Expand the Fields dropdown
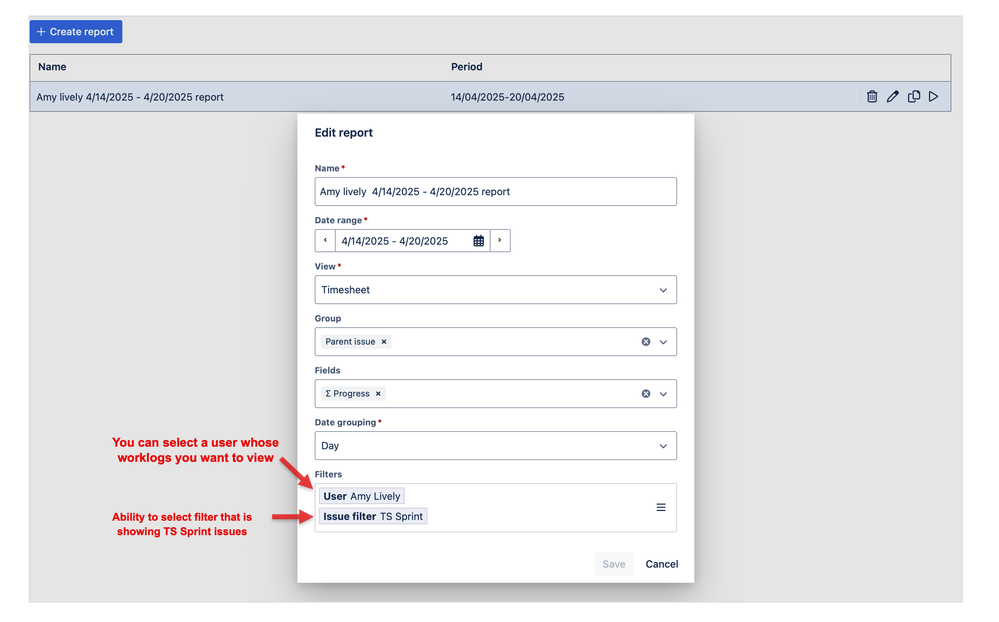Screen dimensions: 999x622 pyautogui.click(x=662, y=393)
